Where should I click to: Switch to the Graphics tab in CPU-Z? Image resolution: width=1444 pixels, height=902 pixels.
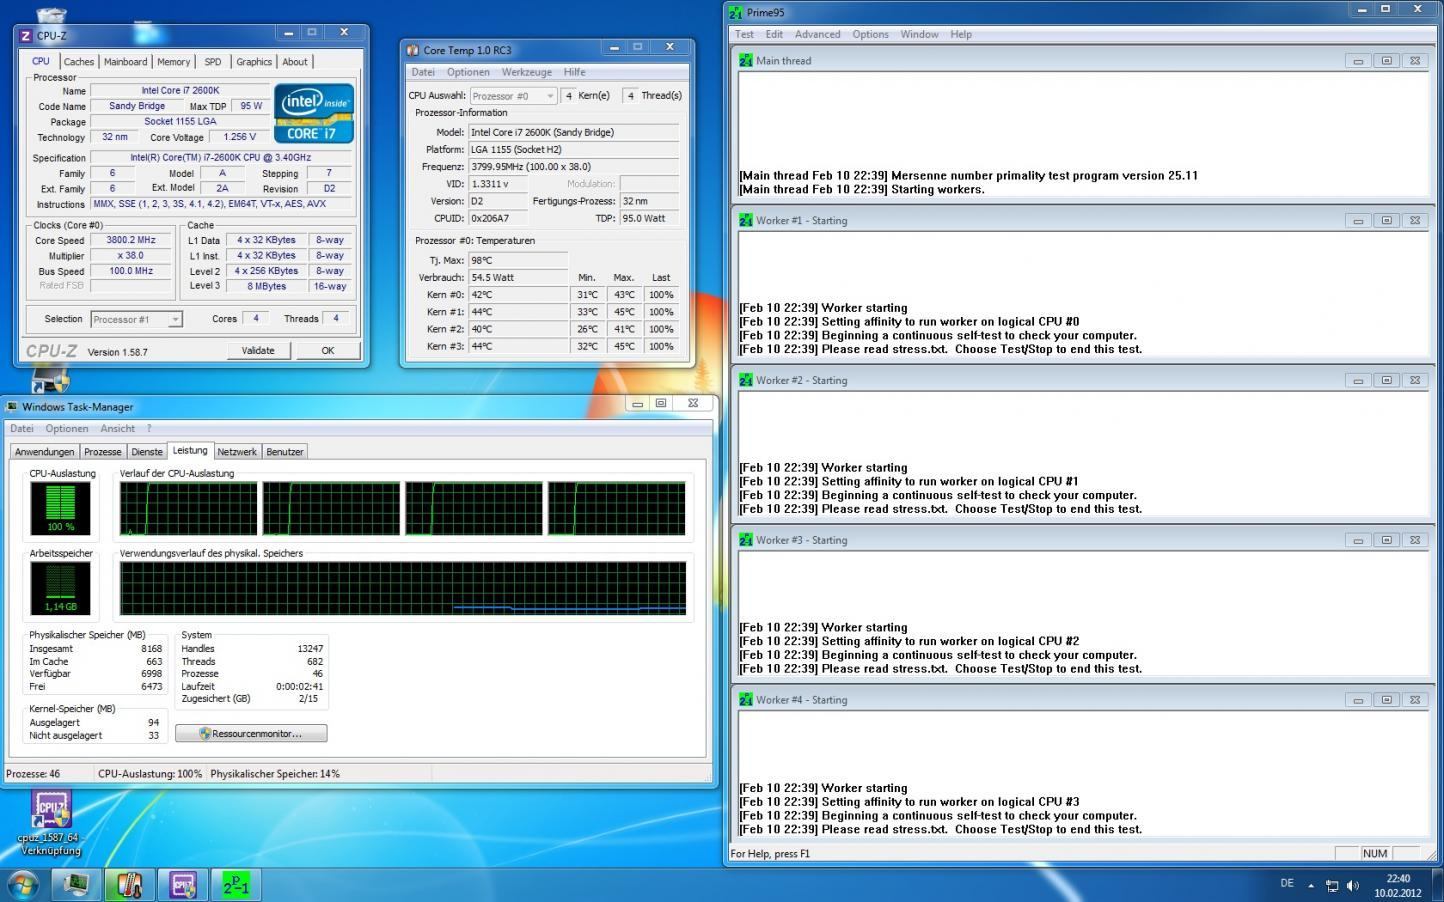(x=254, y=62)
